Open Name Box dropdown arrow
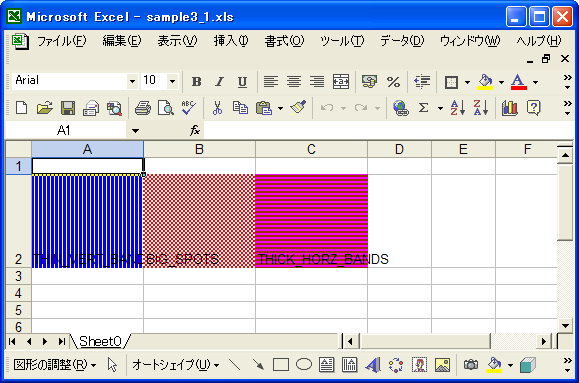Viewport: 579px width, 383px height. click(x=135, y=130)
